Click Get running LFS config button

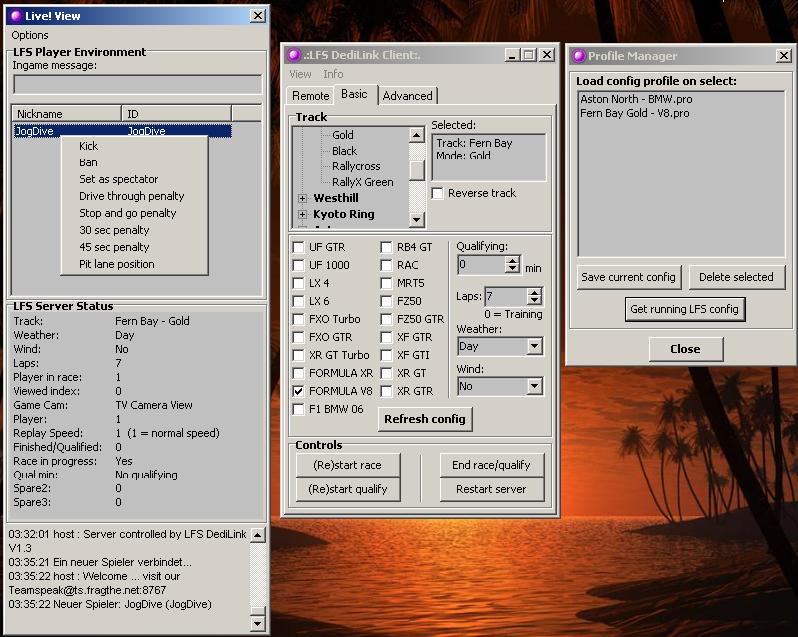[x=685, y=309]
